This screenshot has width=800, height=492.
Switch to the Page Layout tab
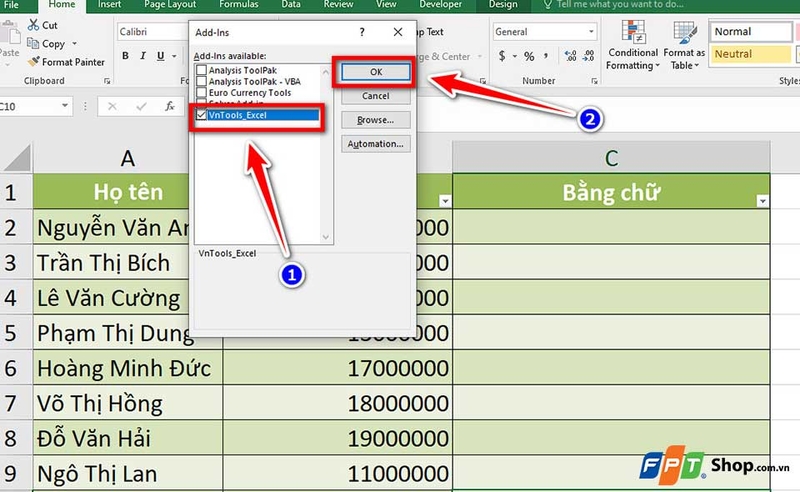(170, 4)
